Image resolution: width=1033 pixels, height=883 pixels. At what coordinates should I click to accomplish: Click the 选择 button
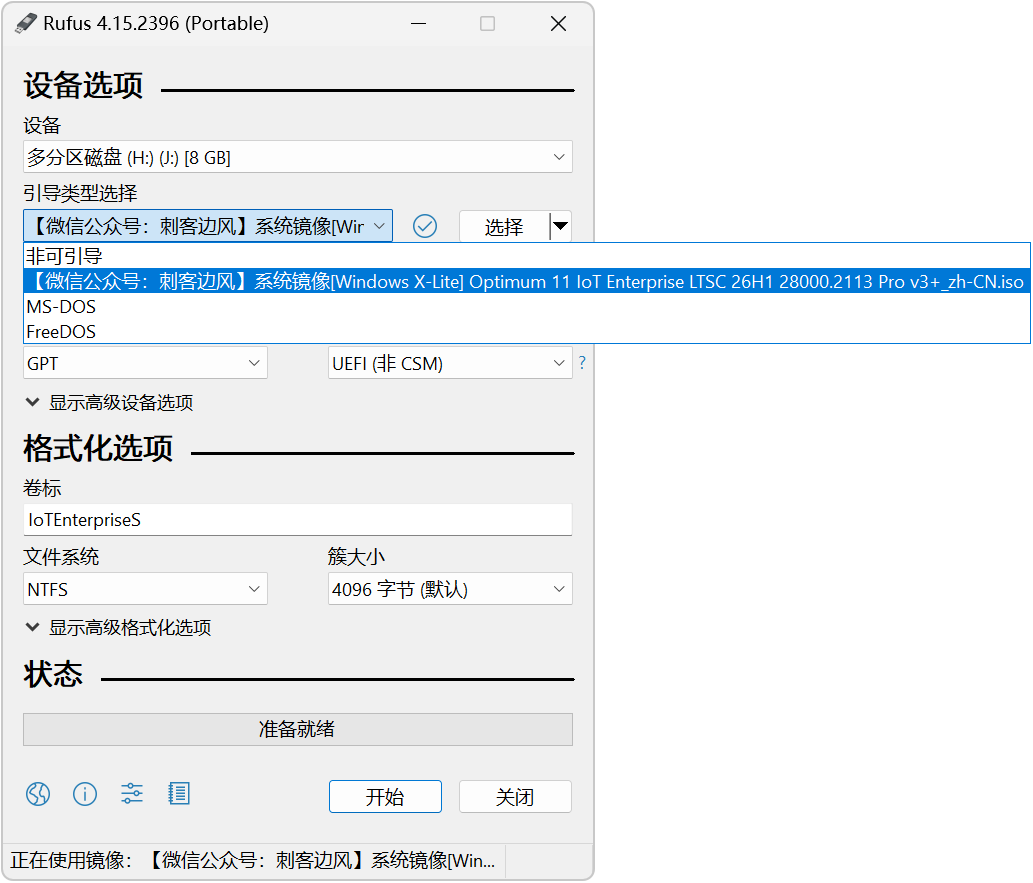(504, 227)
